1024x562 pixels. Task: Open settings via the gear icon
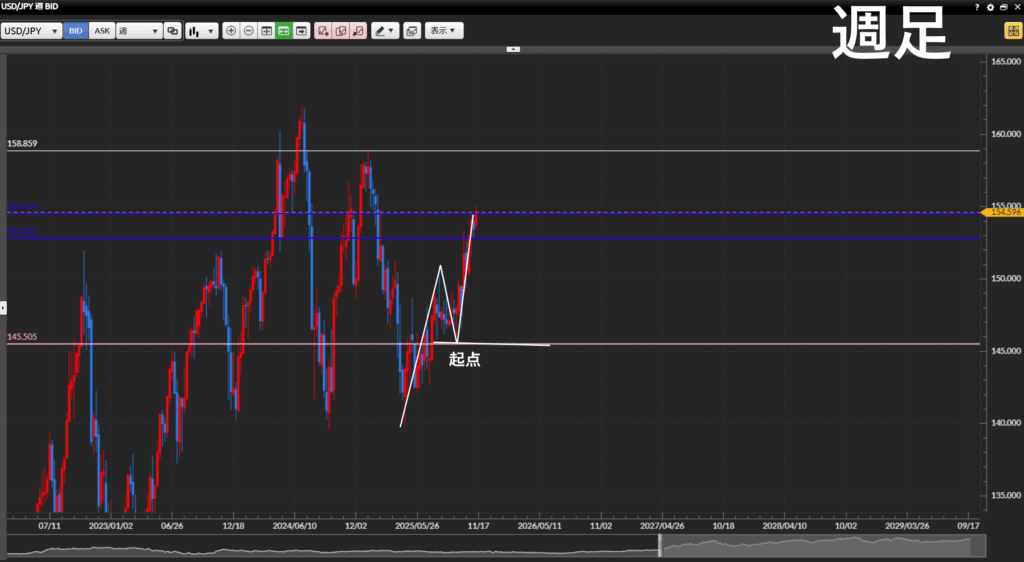point(990,7)
